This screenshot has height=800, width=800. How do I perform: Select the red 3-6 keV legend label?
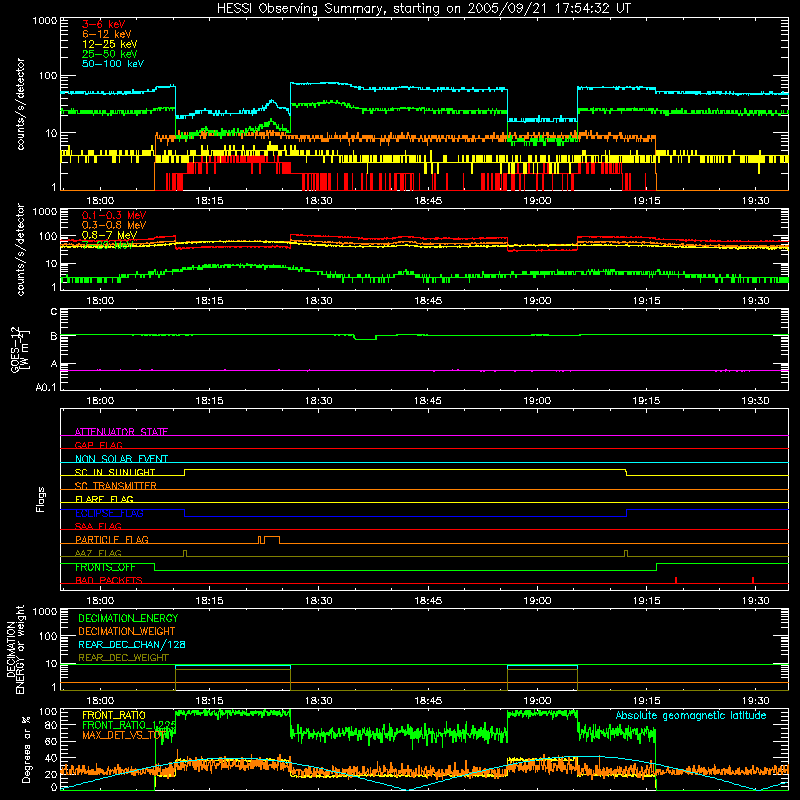[104, 24]
